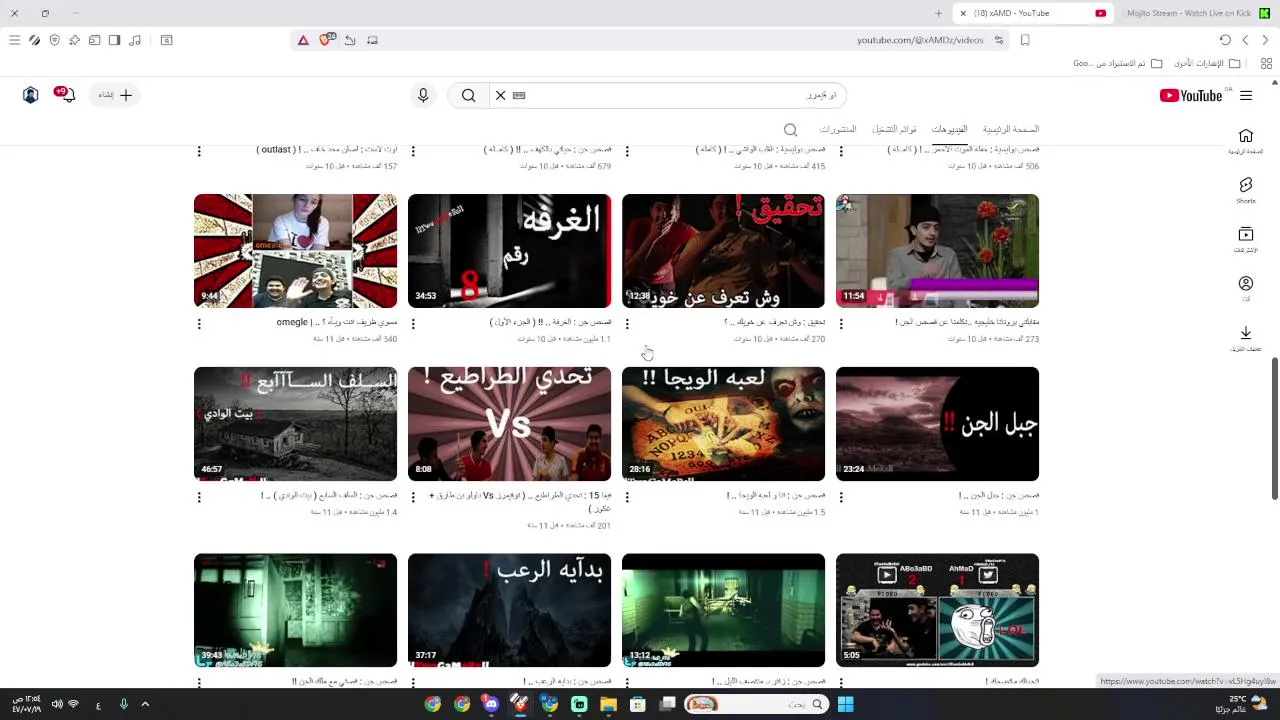This screenshot has width=1280, height=720.
Task: Click the omegle video title link
Action: coord(337,323)
